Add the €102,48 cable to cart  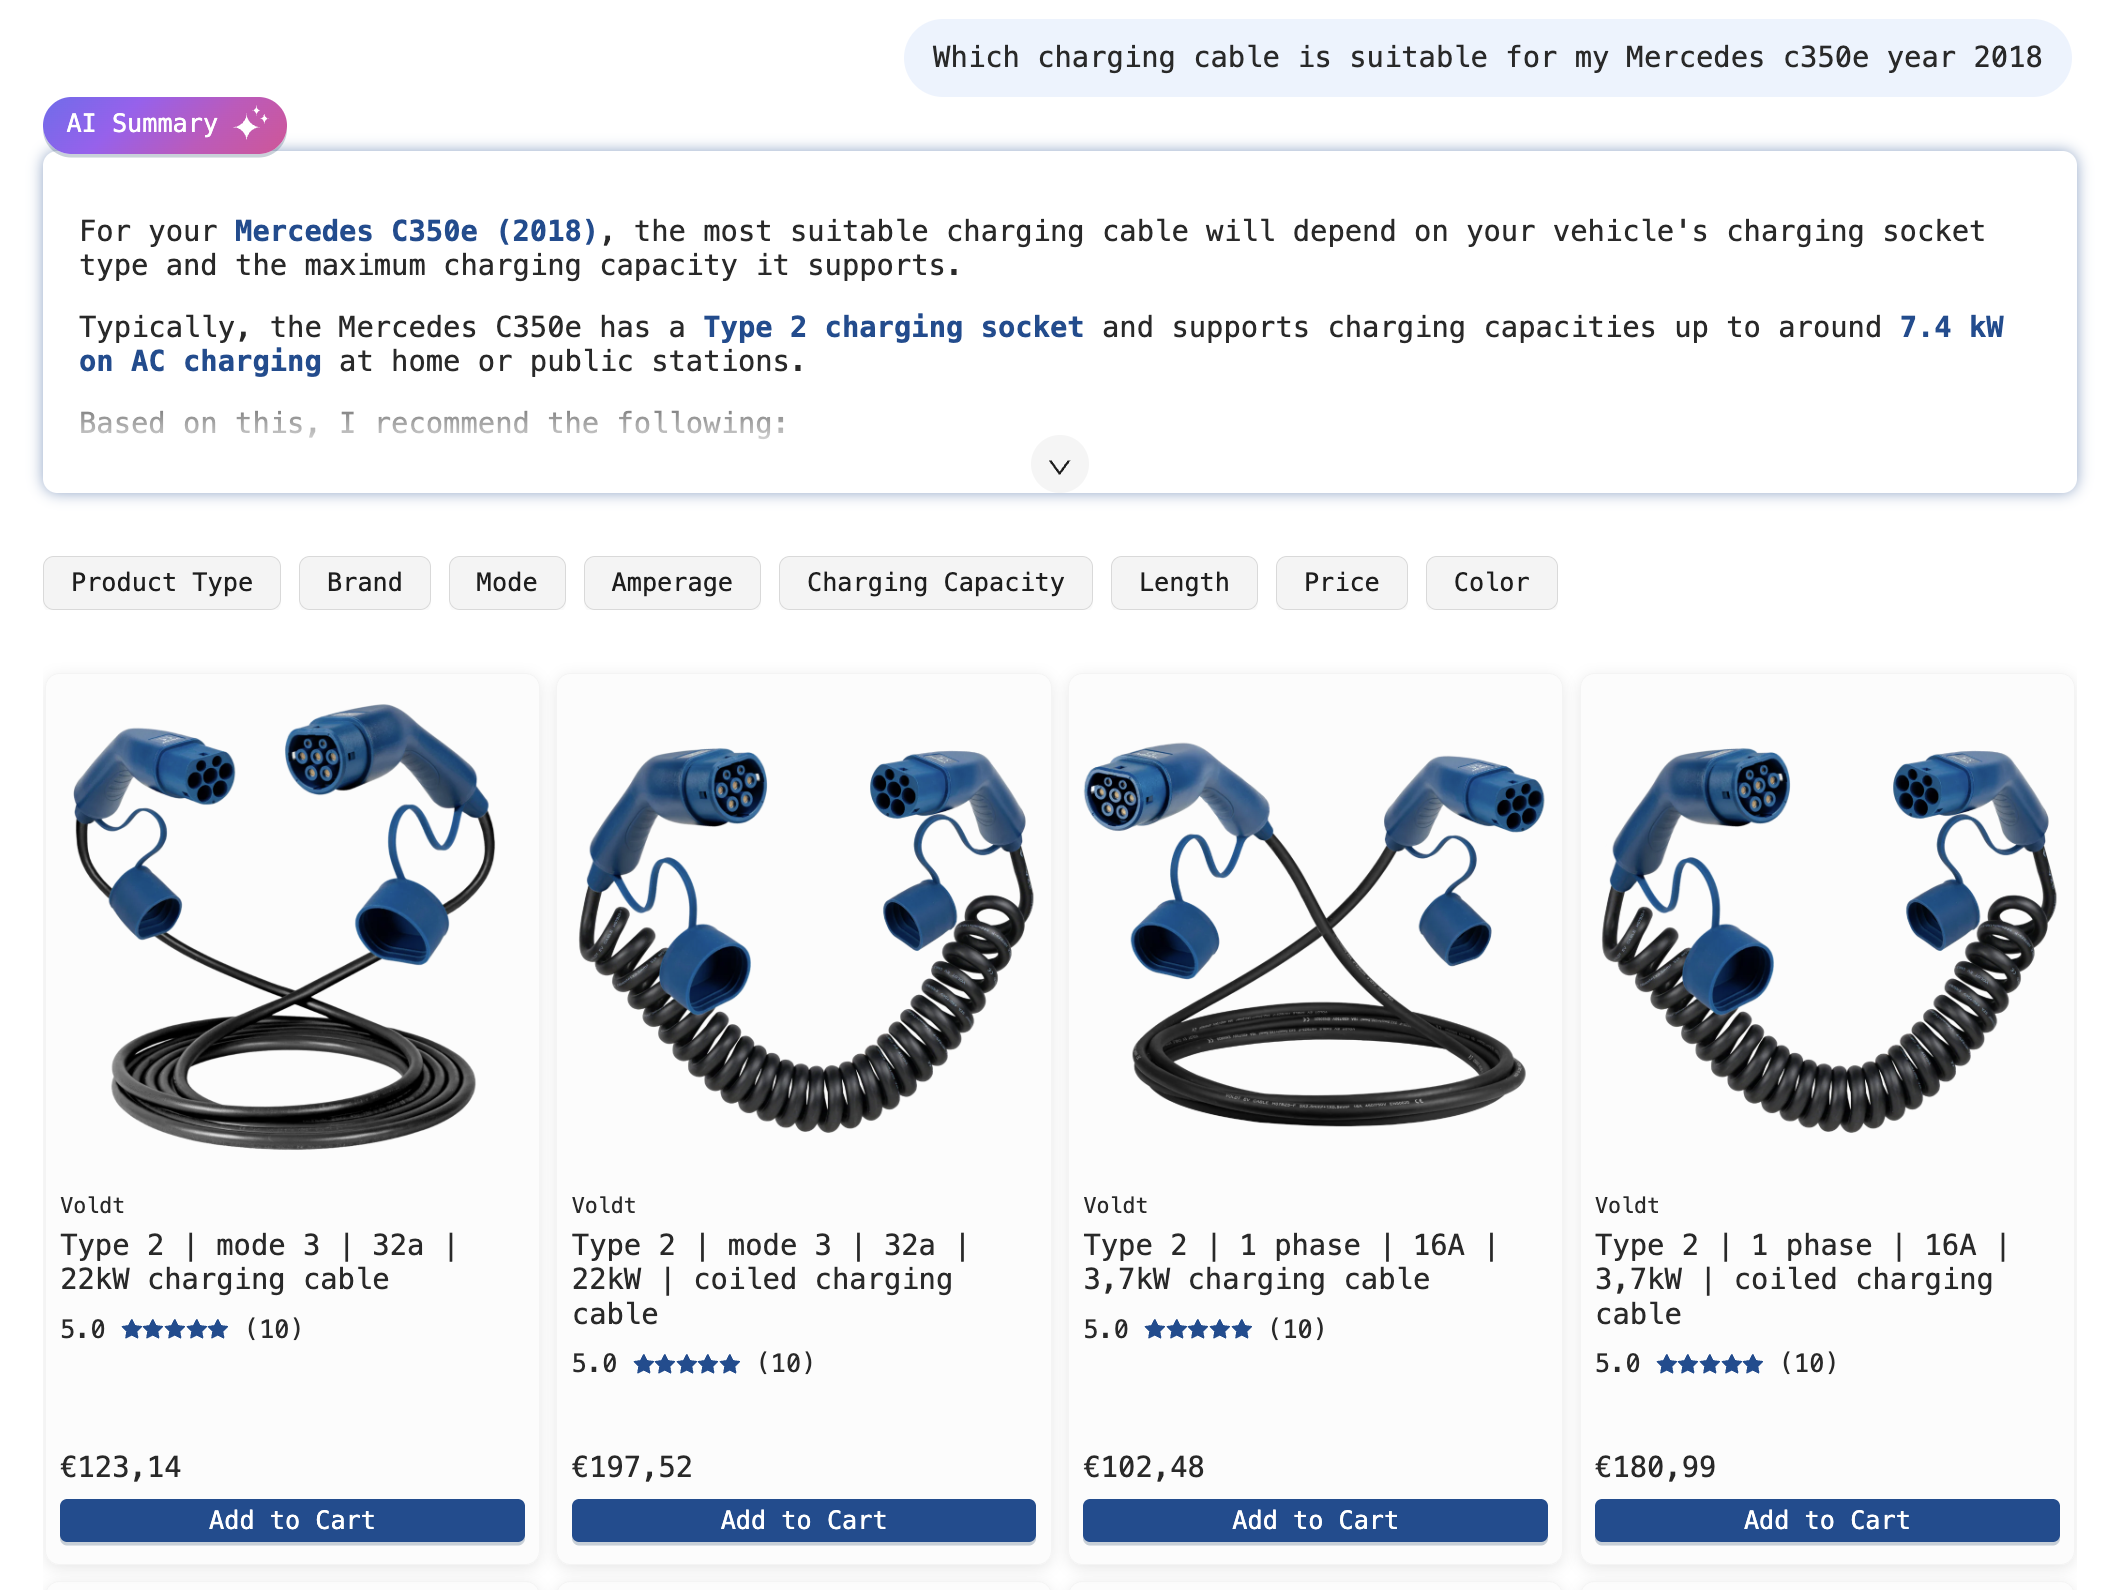click(1315, 1520)
